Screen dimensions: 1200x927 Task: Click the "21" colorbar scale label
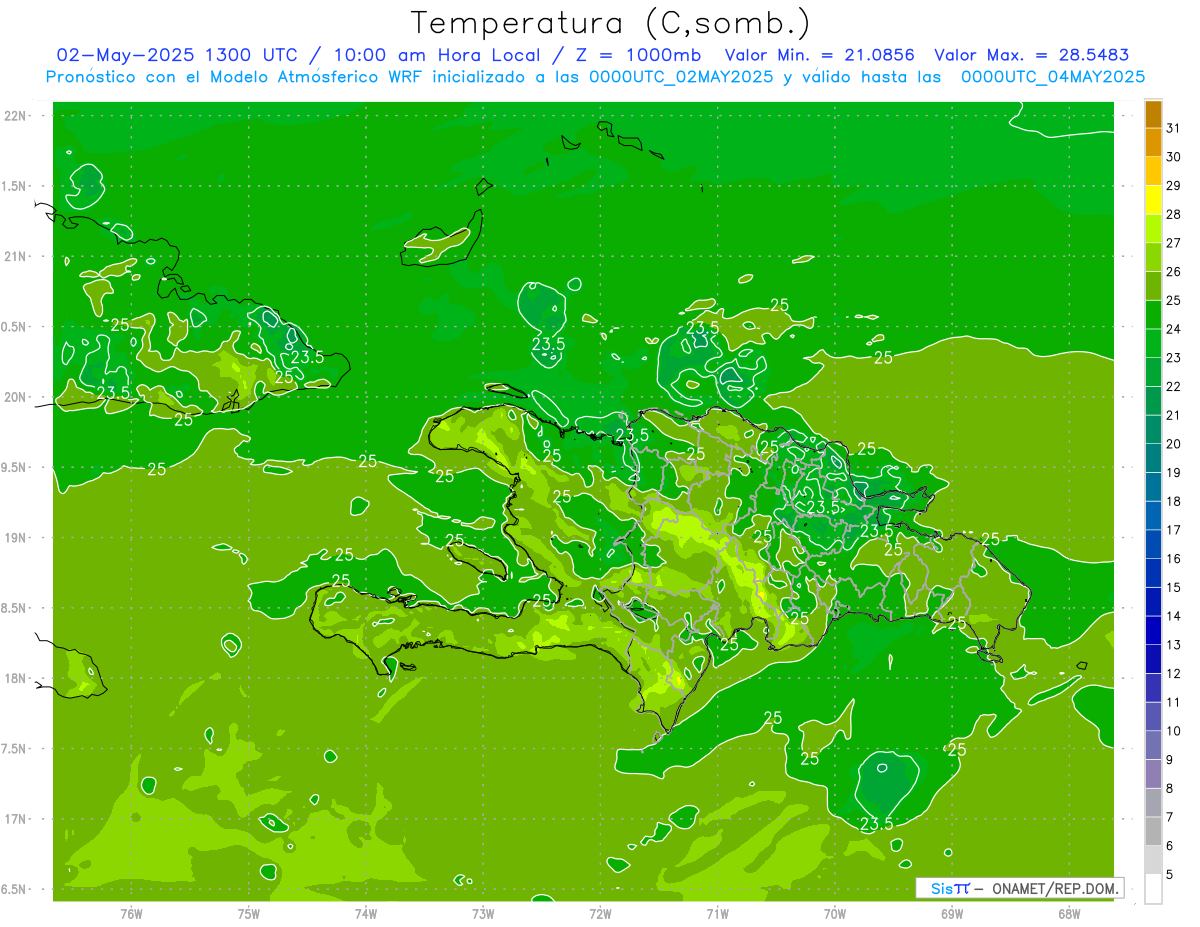click(1174, 415)
